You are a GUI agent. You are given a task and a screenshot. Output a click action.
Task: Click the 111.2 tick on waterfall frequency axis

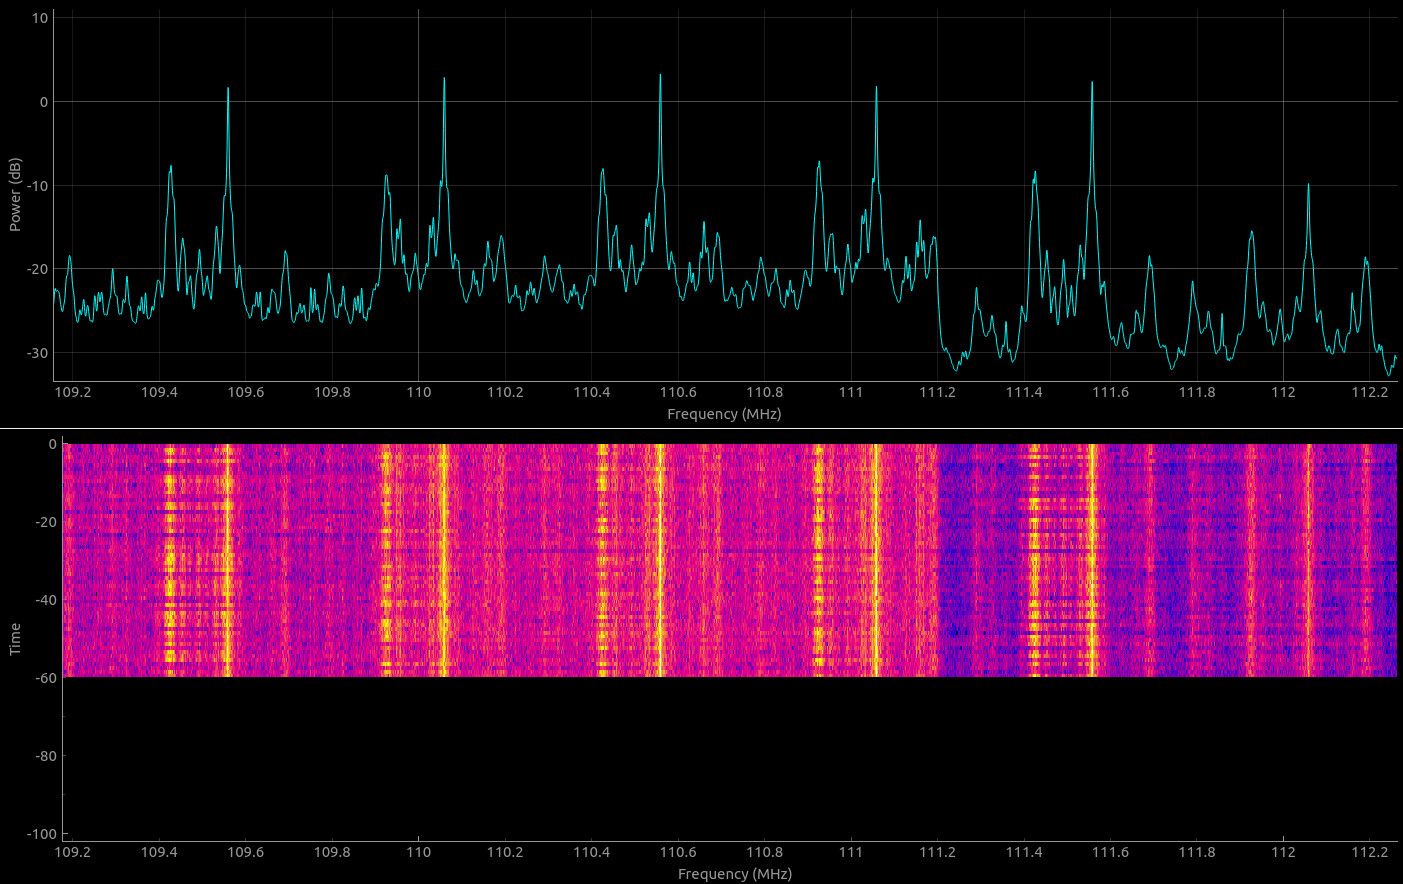click(937, 852)
